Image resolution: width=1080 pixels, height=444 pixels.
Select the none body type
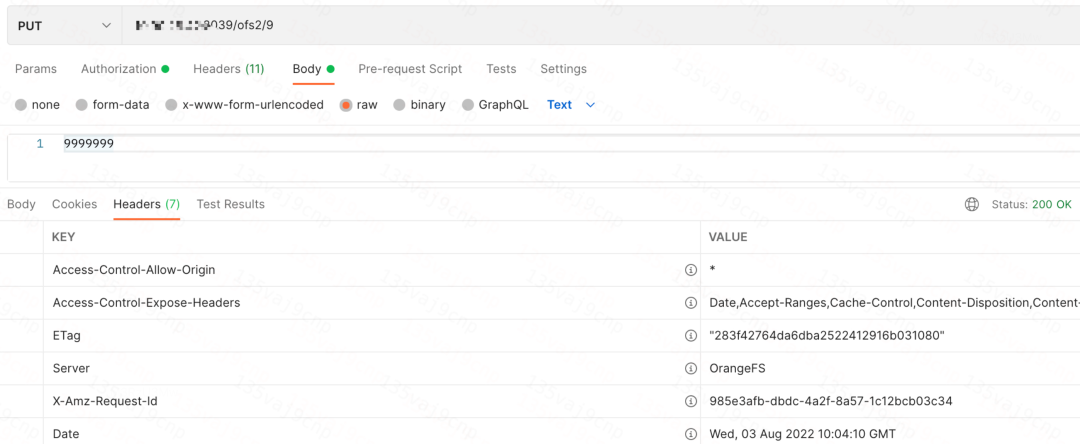[x=22, y=105]
